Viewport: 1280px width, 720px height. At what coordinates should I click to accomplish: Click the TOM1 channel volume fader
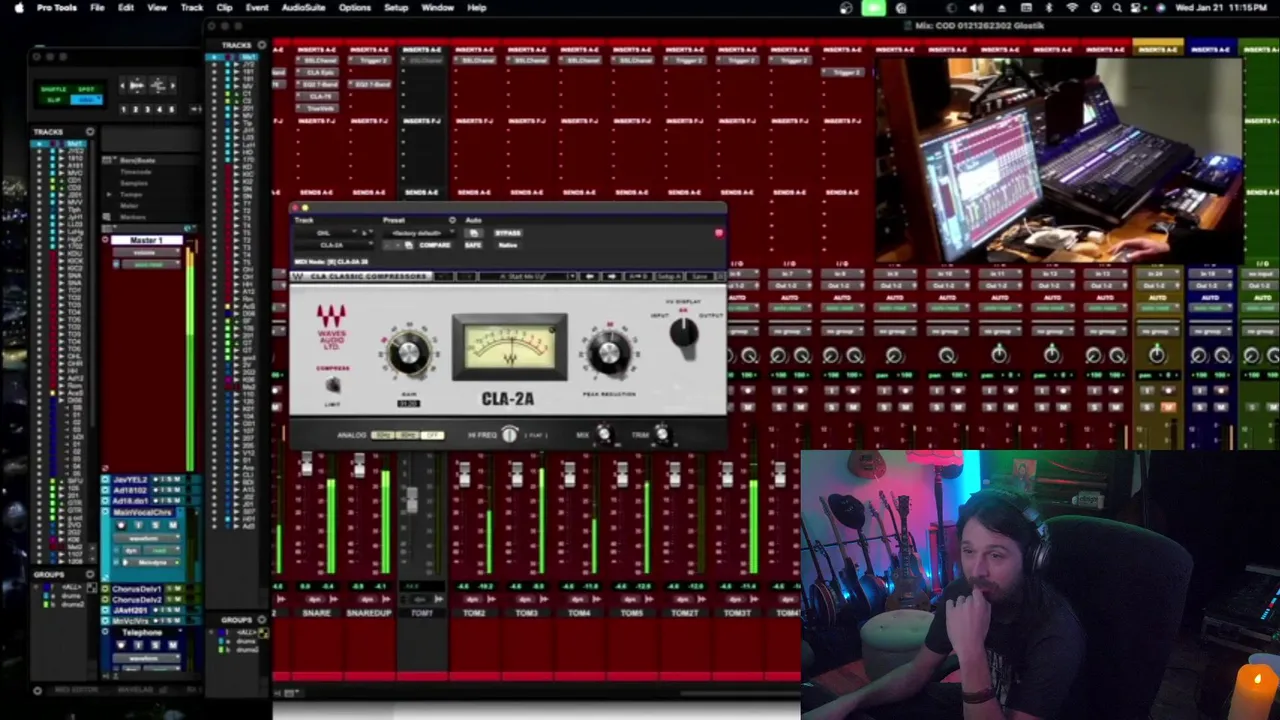[411, 500]
